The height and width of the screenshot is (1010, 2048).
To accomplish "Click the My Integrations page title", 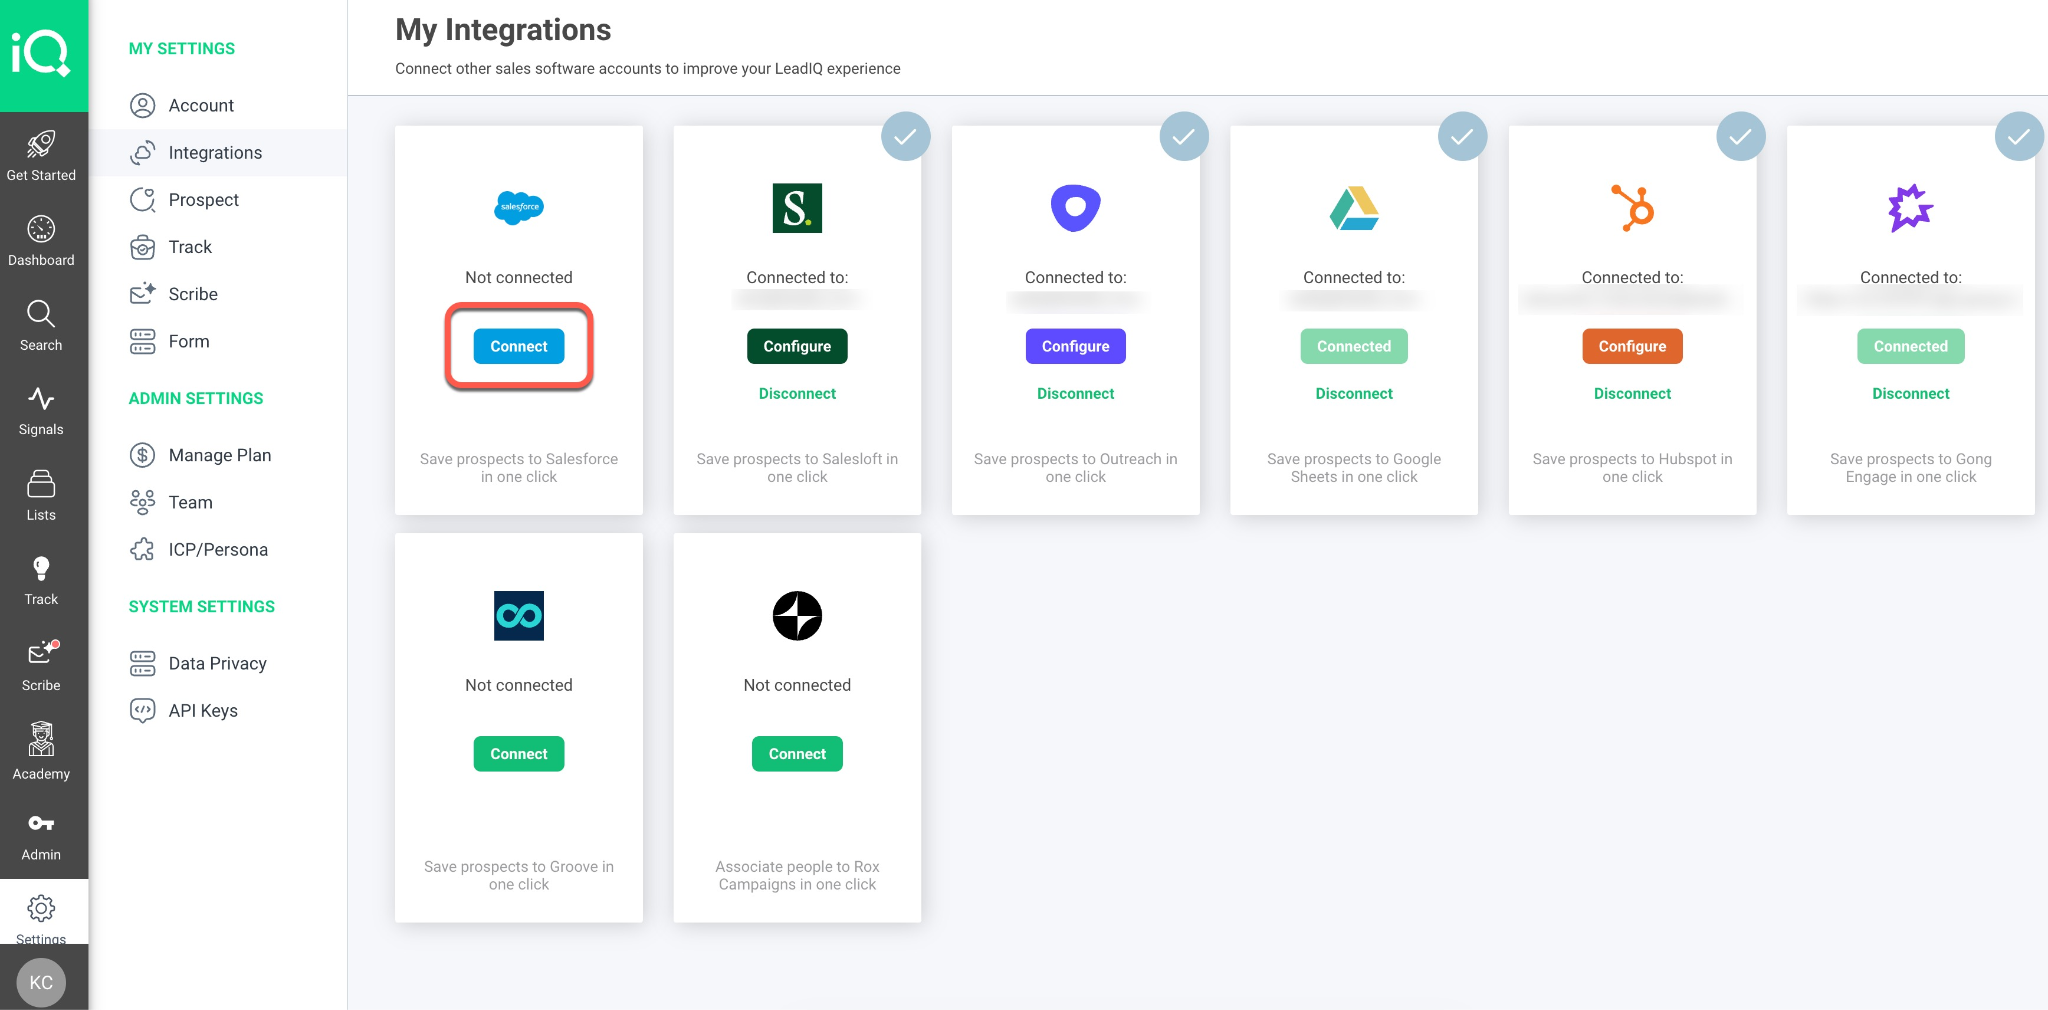I will click(x=503, y=30).
